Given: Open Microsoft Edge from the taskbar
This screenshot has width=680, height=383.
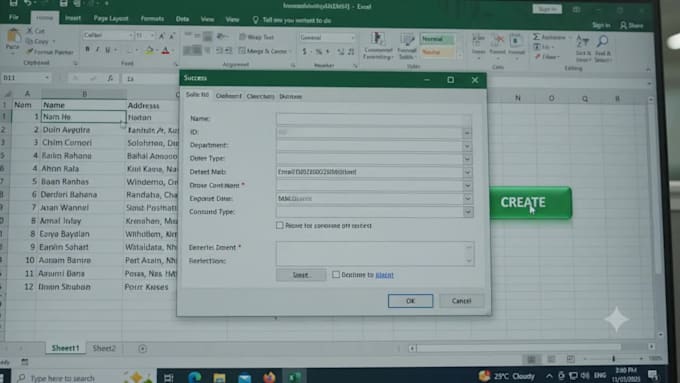Looking at the screenshot, I should [x=195, y=377].
